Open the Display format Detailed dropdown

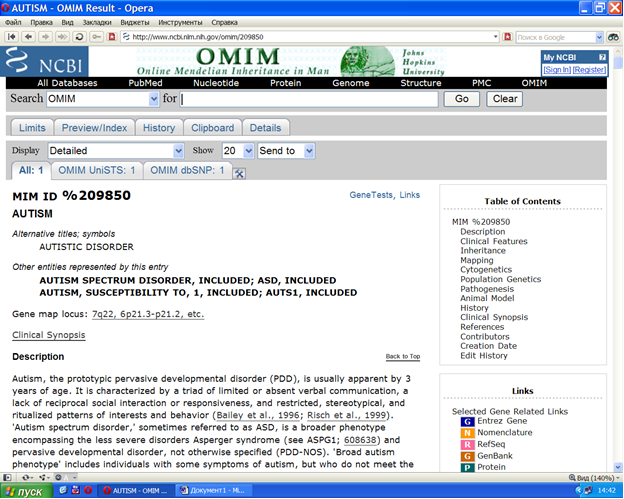coord(179,151)
